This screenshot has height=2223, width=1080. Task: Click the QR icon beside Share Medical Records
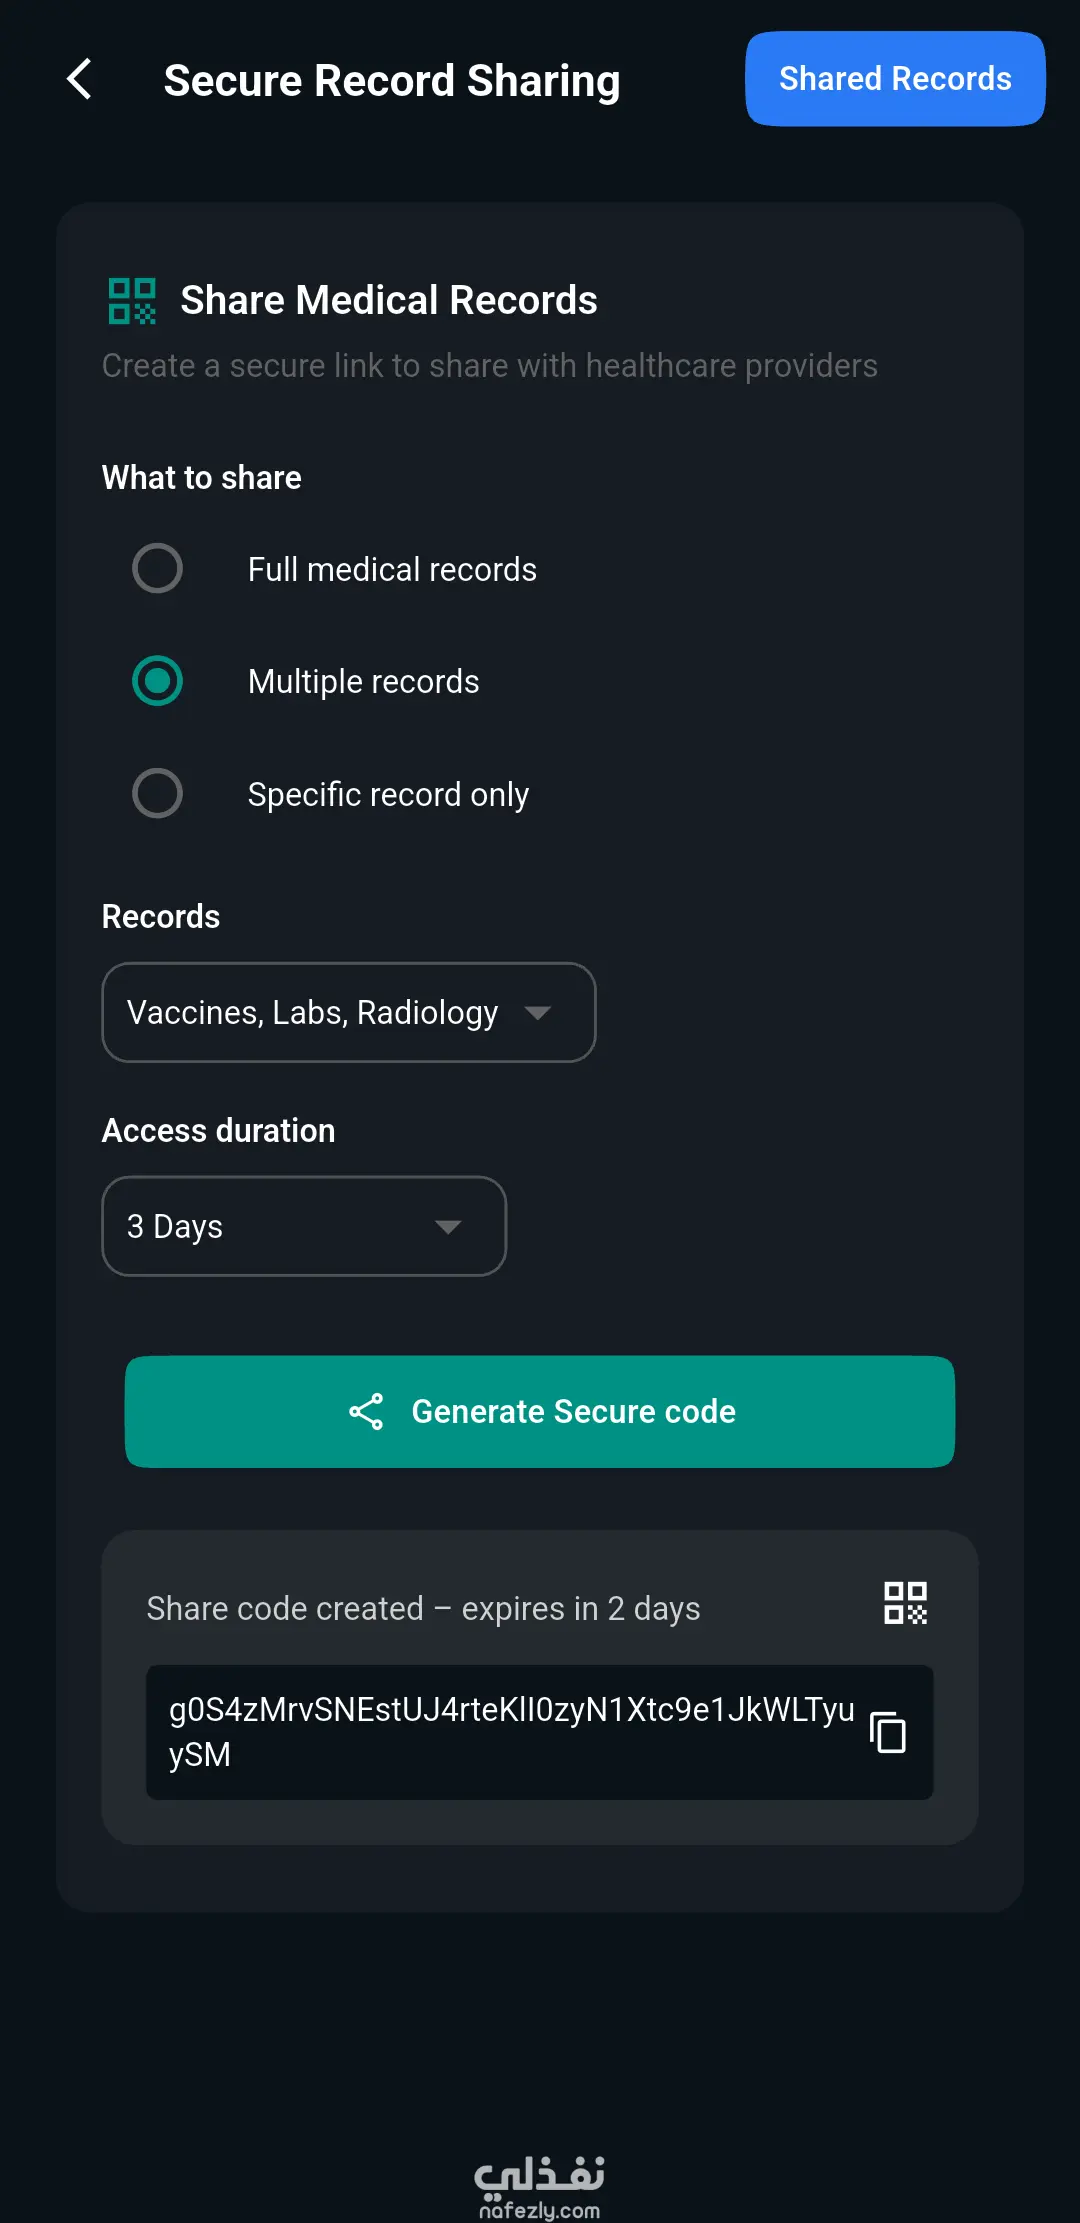pyautogui.click(x=132, y=301)
